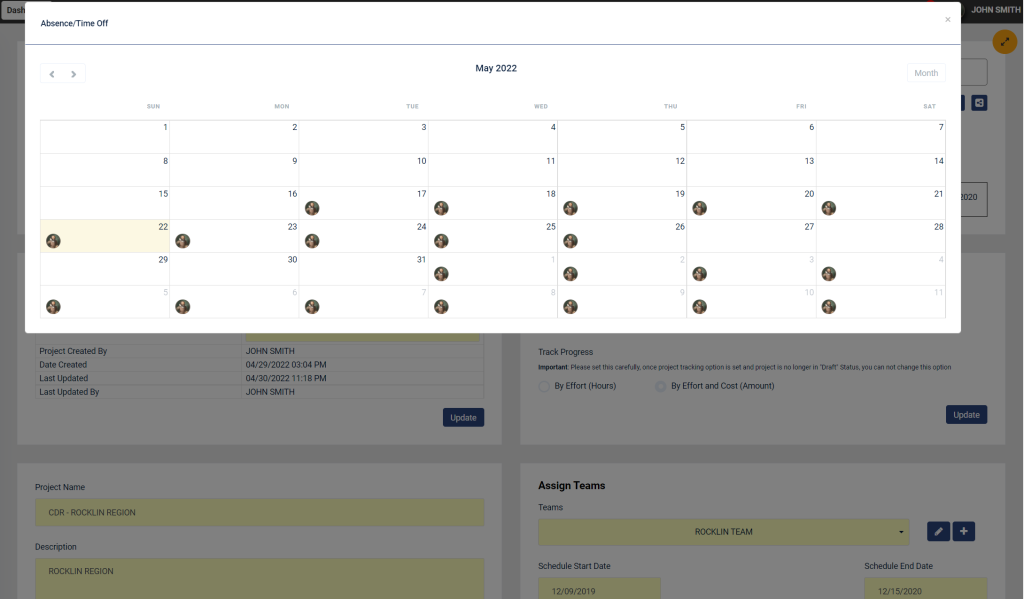Click the Project Name input field
This screenshot has width=1024, height=599.
[260, 513]
